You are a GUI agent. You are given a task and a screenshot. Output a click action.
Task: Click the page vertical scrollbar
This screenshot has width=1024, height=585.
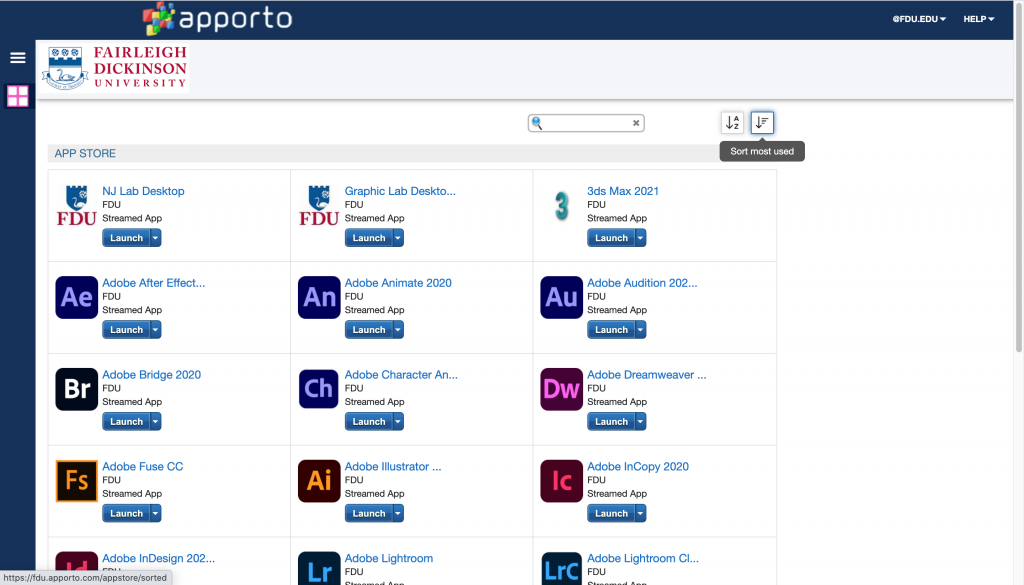point(1019,176)
